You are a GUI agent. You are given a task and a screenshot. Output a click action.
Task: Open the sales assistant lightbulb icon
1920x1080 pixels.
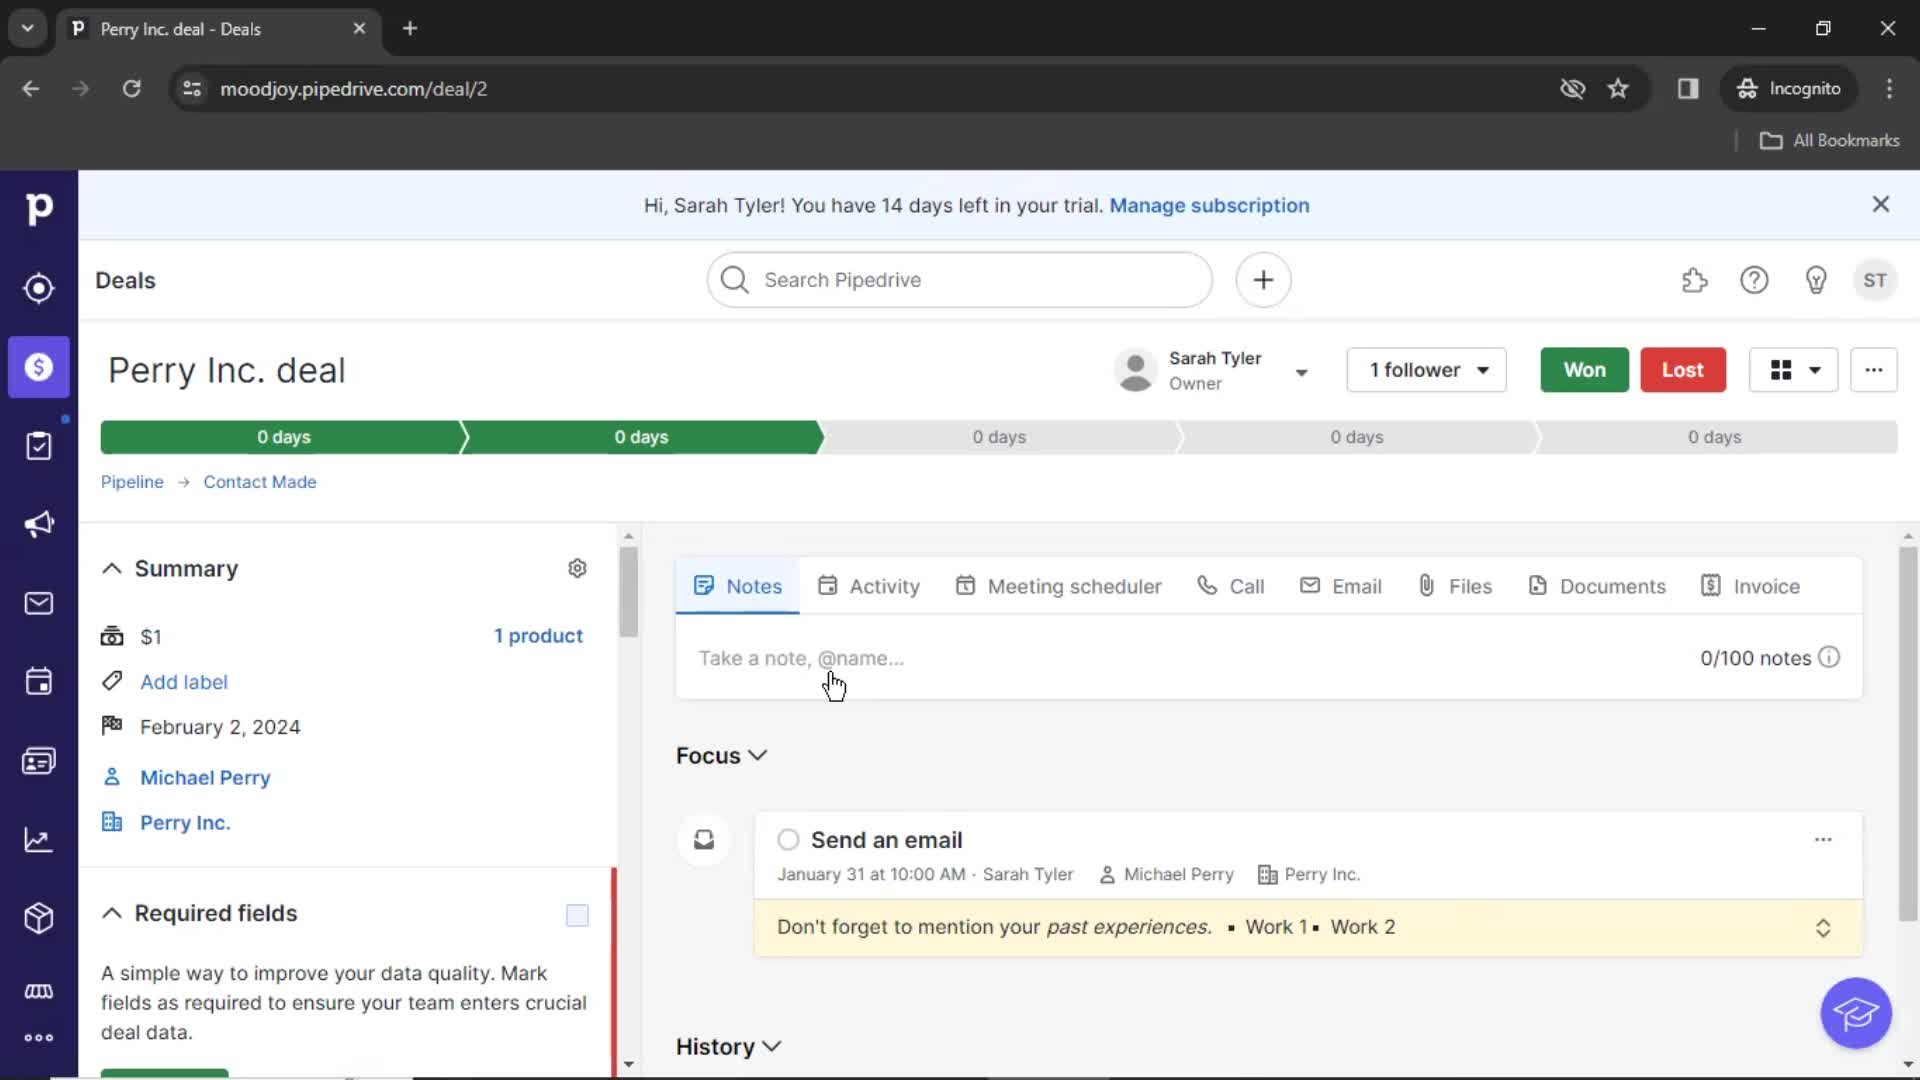1816,280
